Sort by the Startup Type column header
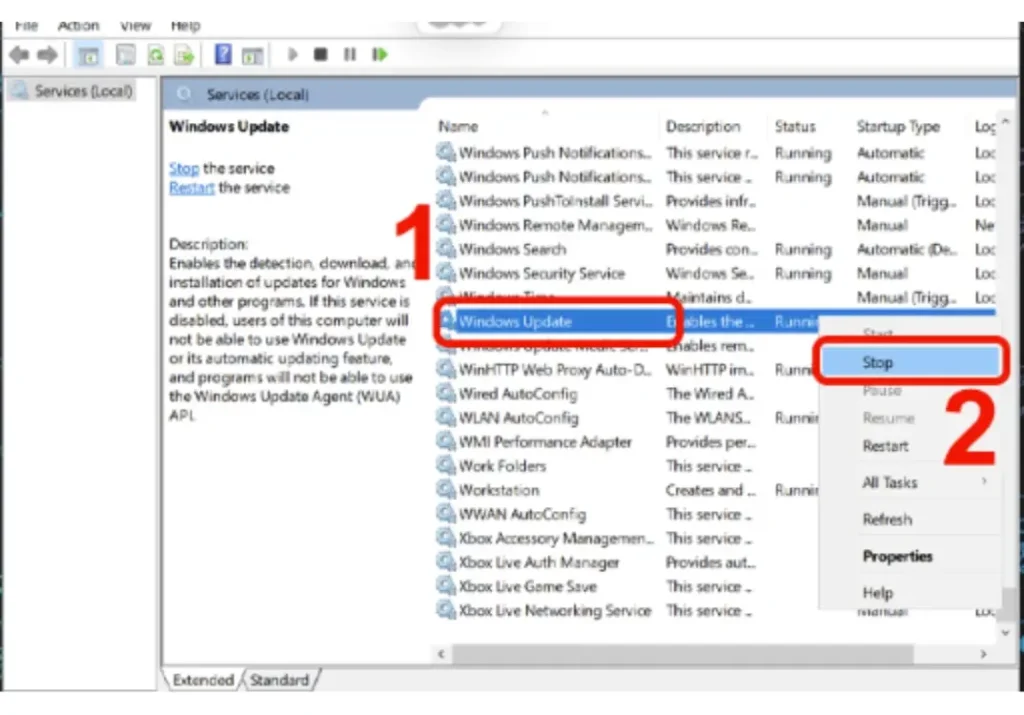Viewport: 1024px width, 715px height. click(x=898, y=127)
